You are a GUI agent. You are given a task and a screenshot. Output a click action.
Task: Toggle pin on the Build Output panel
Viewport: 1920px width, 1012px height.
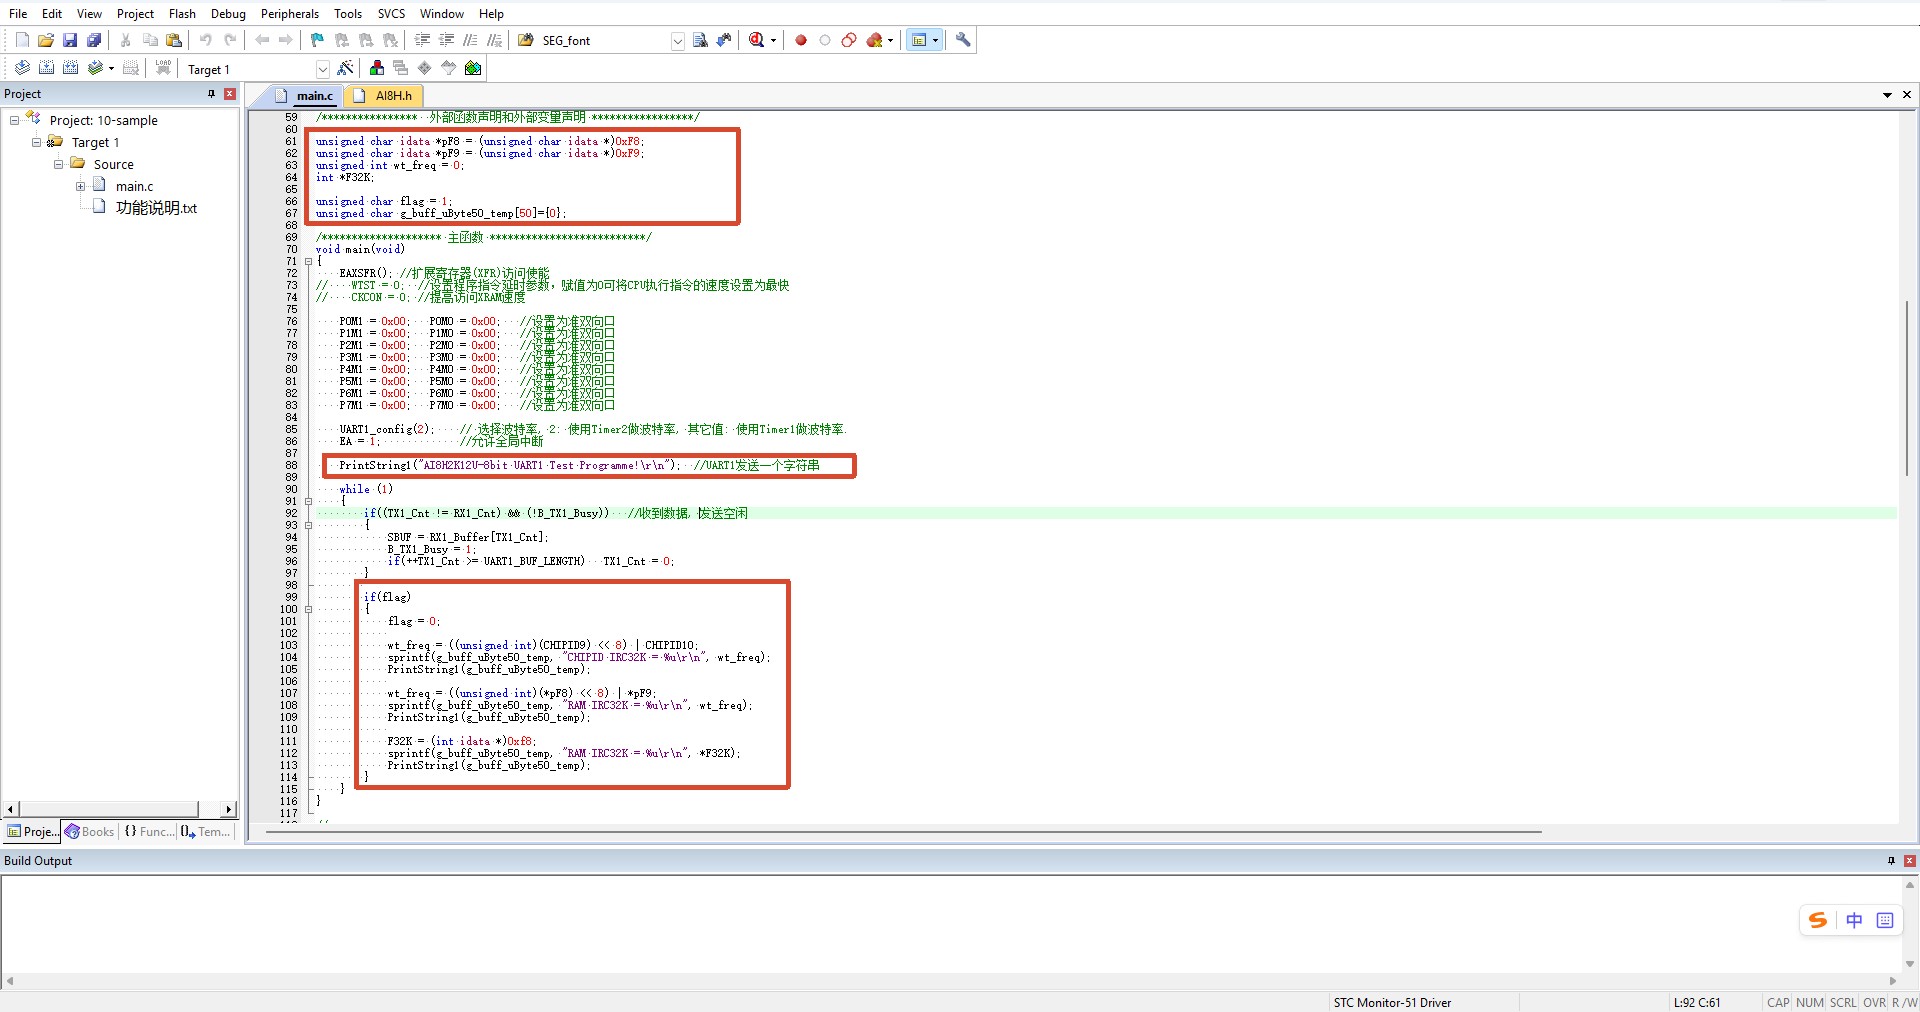click(1891, 861)
